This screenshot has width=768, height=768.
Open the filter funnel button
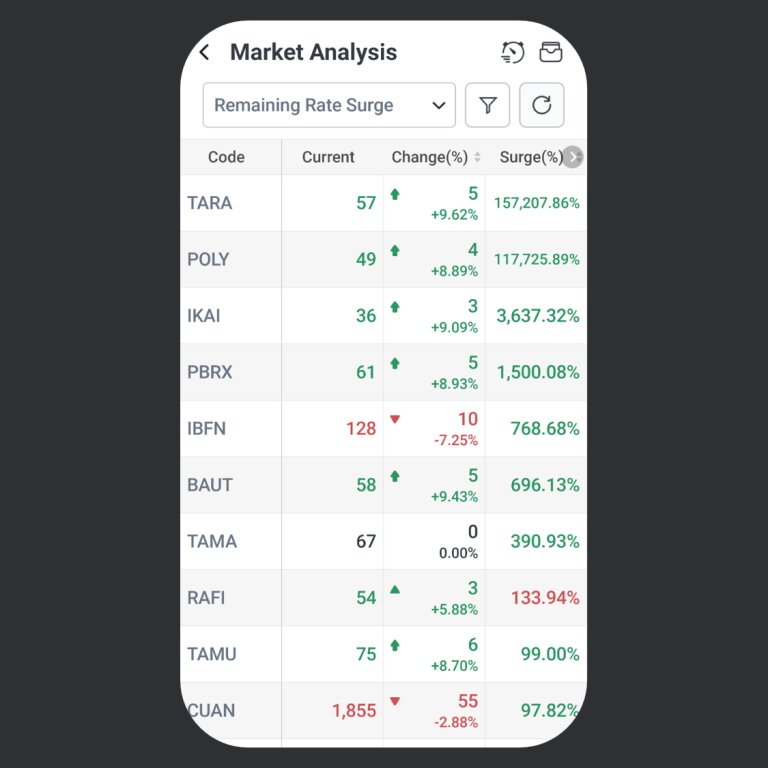pos(488,105)
